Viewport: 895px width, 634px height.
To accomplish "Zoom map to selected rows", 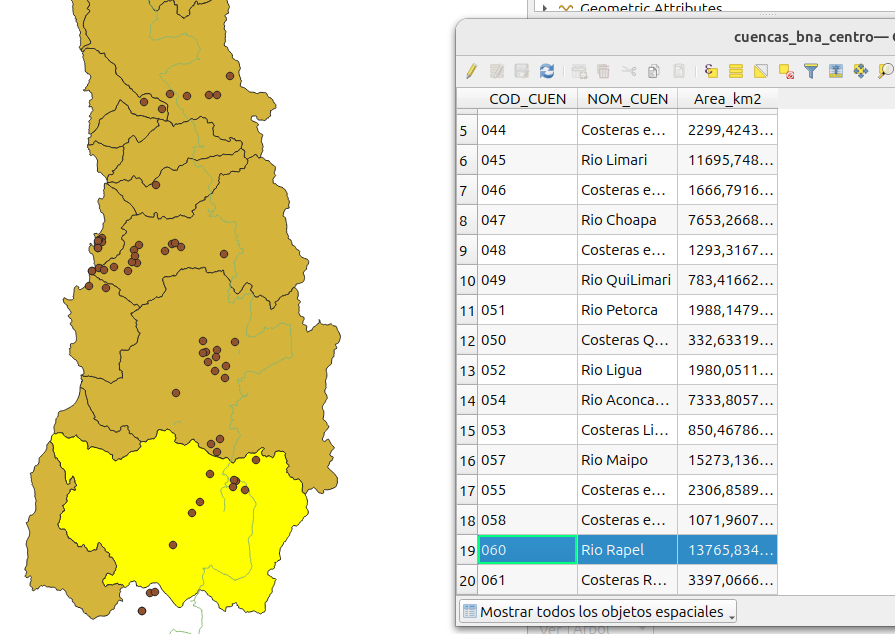I will click(885, 71).
